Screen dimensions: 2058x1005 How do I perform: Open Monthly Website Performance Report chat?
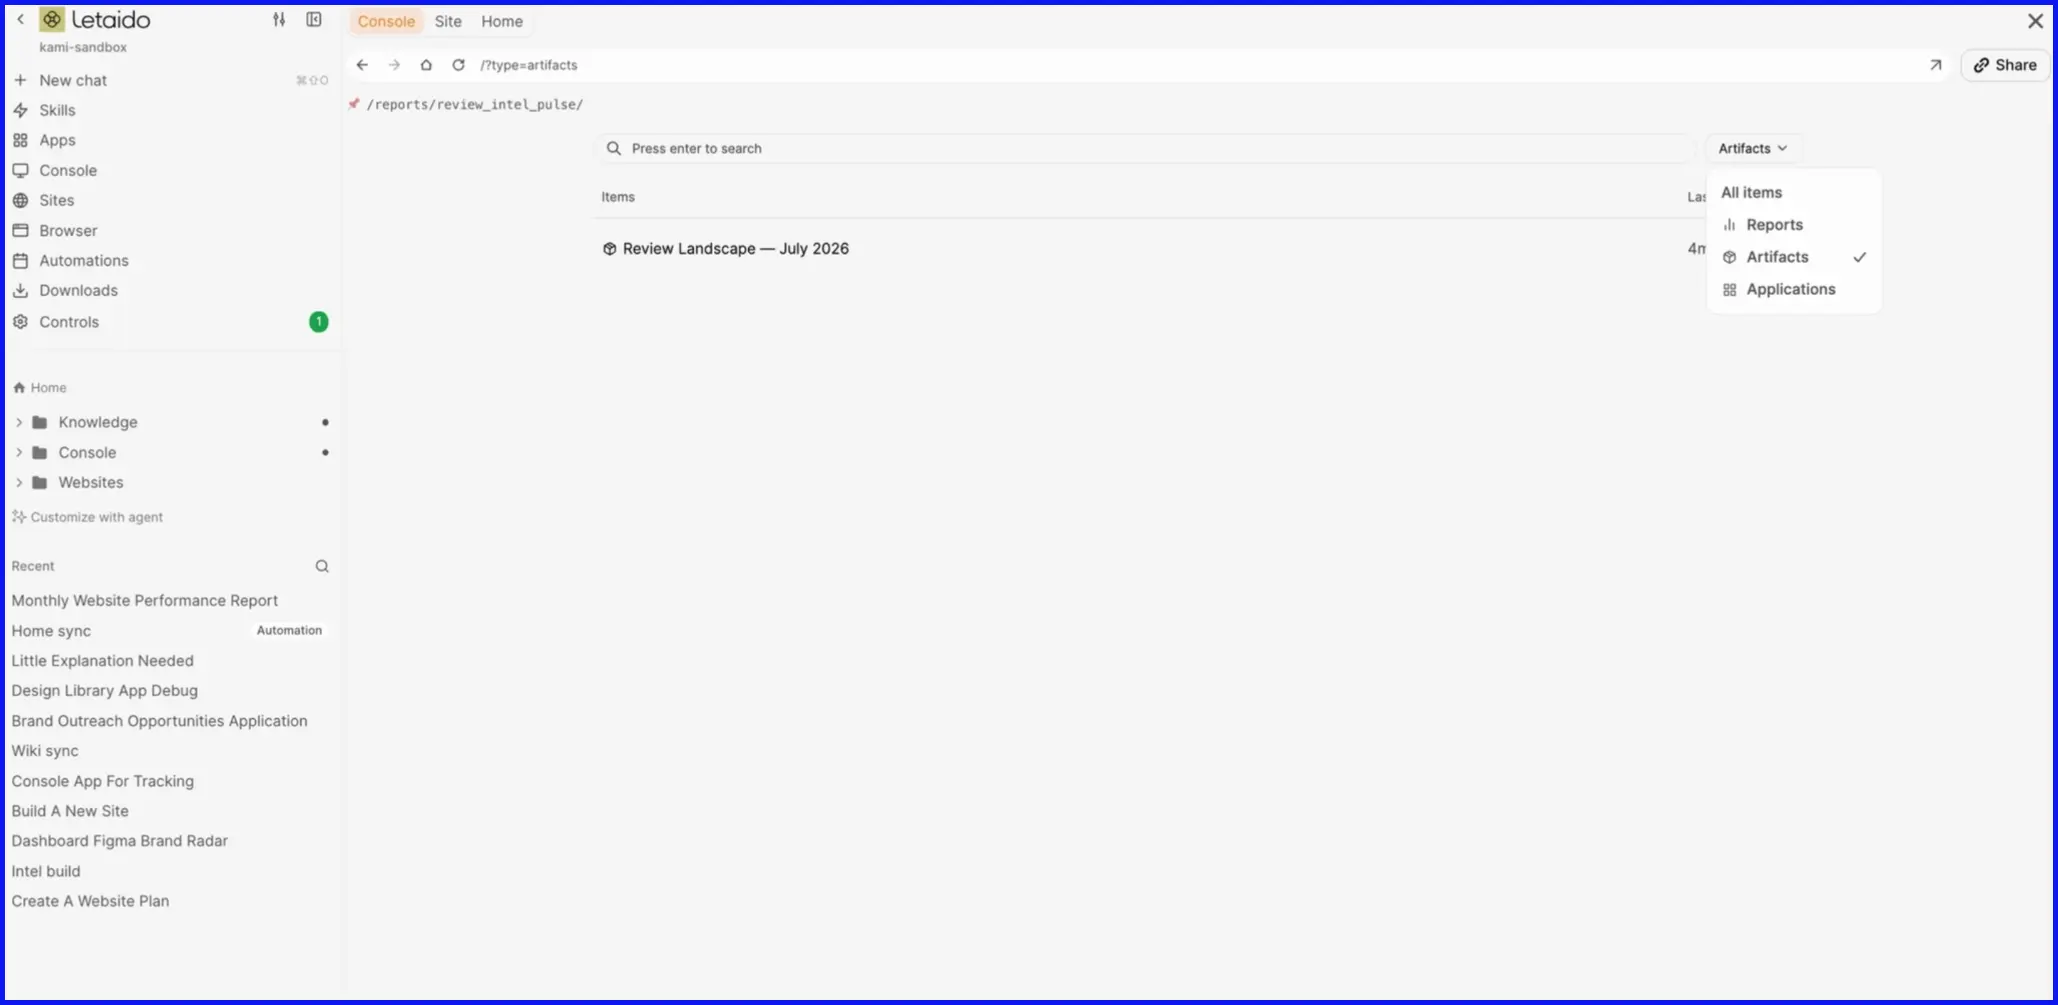tap(145, 600)
